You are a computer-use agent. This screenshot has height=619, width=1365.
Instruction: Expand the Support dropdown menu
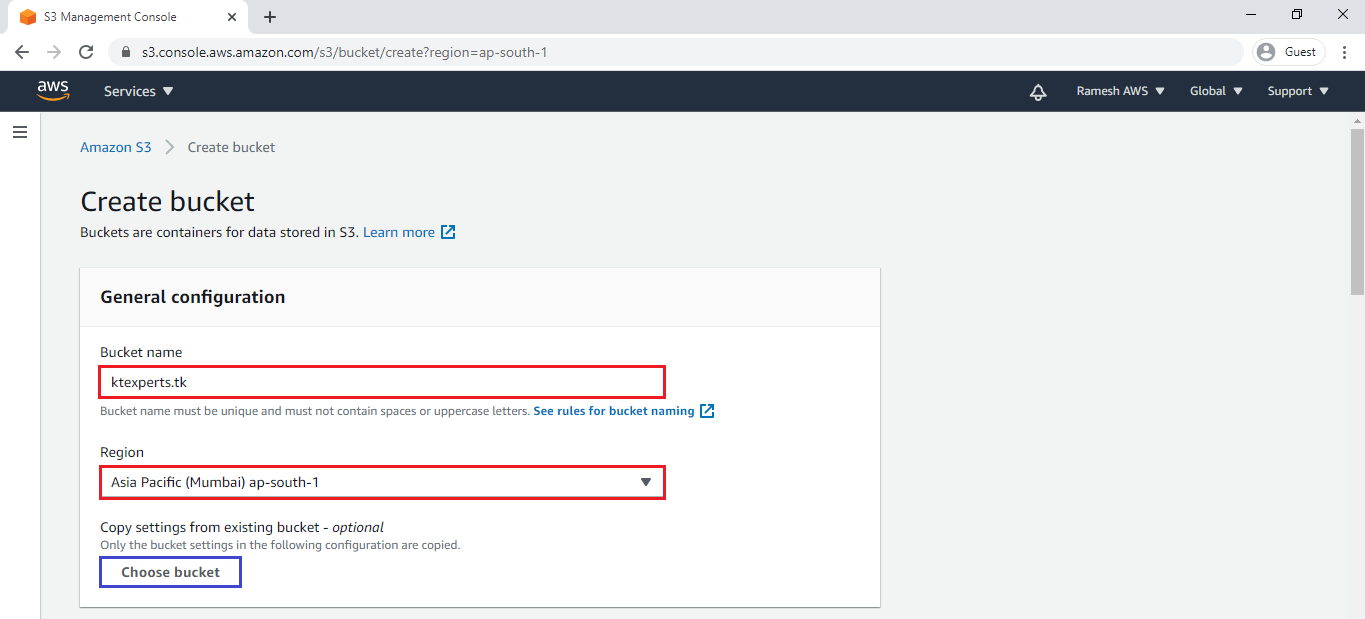(1298, 91)
